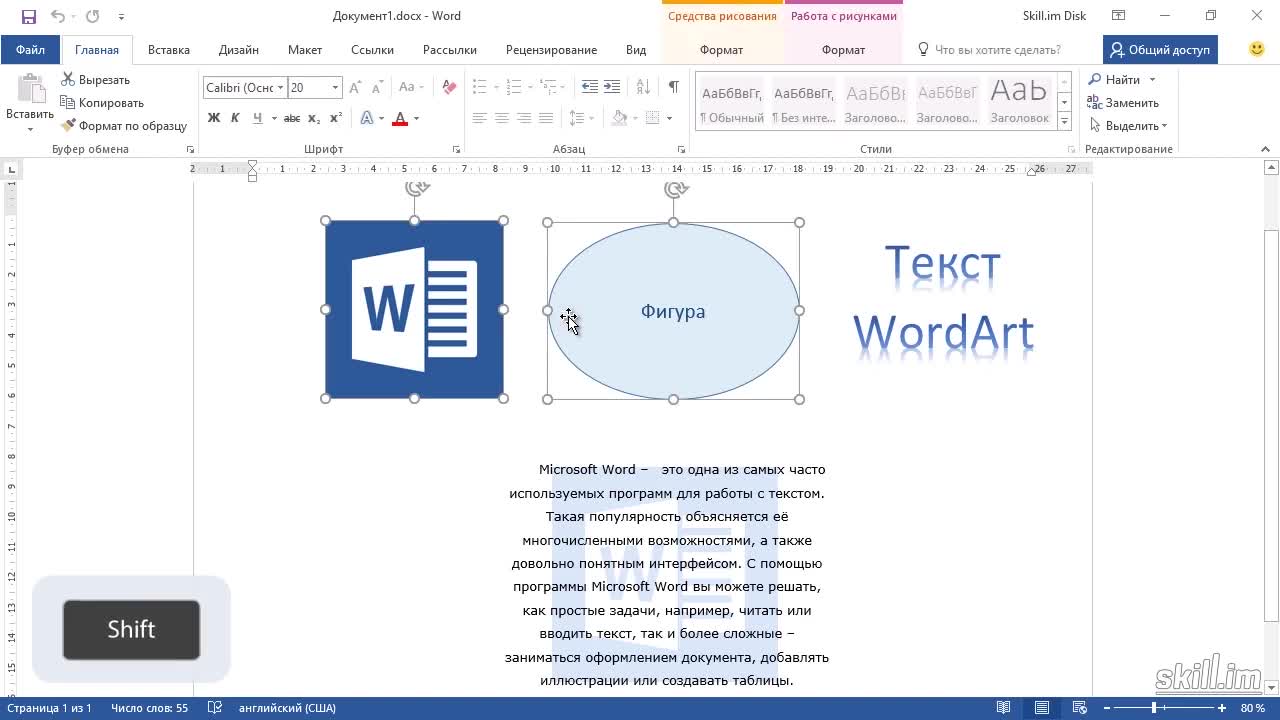Screen dimensions: 1280x720
Task: Toggle strikethrough abc formatting
Action: (x=292, y=118)
